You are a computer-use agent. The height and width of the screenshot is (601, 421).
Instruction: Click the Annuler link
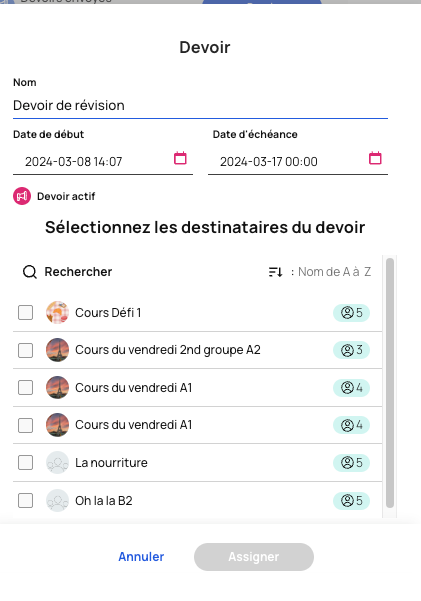point(141,557)
